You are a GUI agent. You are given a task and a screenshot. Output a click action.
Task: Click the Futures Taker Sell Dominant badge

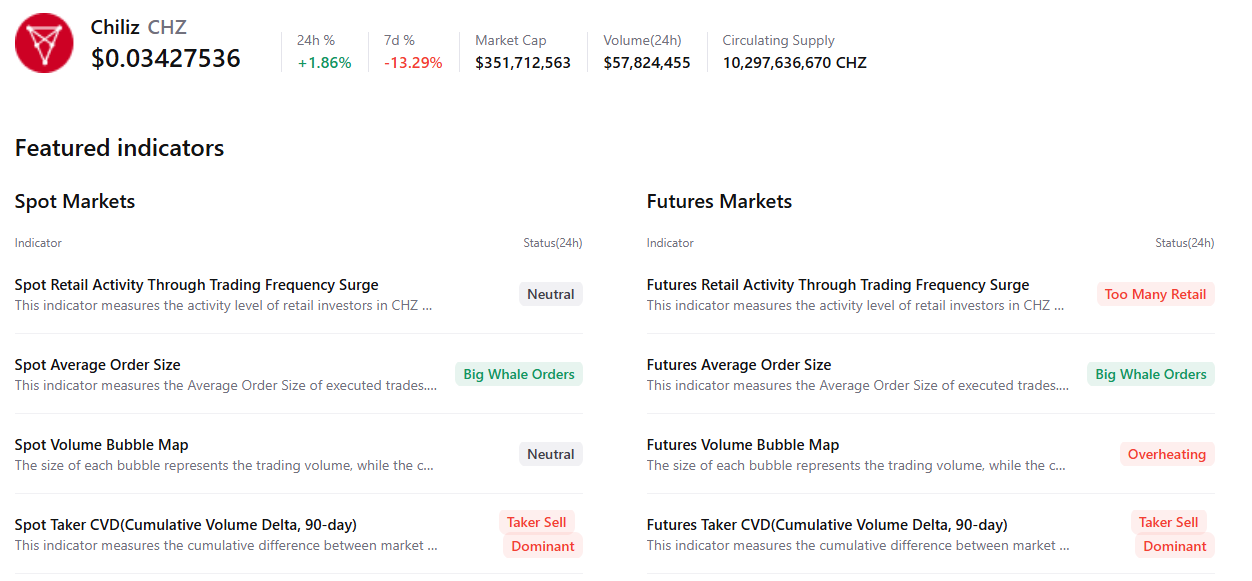pyautogui.click(x=1171, y=534)
